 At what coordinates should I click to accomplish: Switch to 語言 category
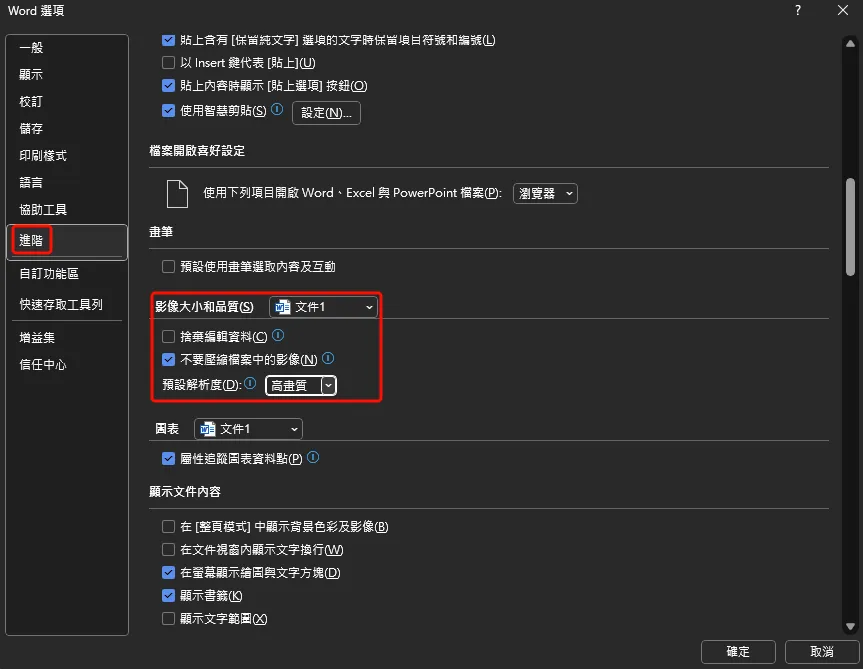pos(67,183)
